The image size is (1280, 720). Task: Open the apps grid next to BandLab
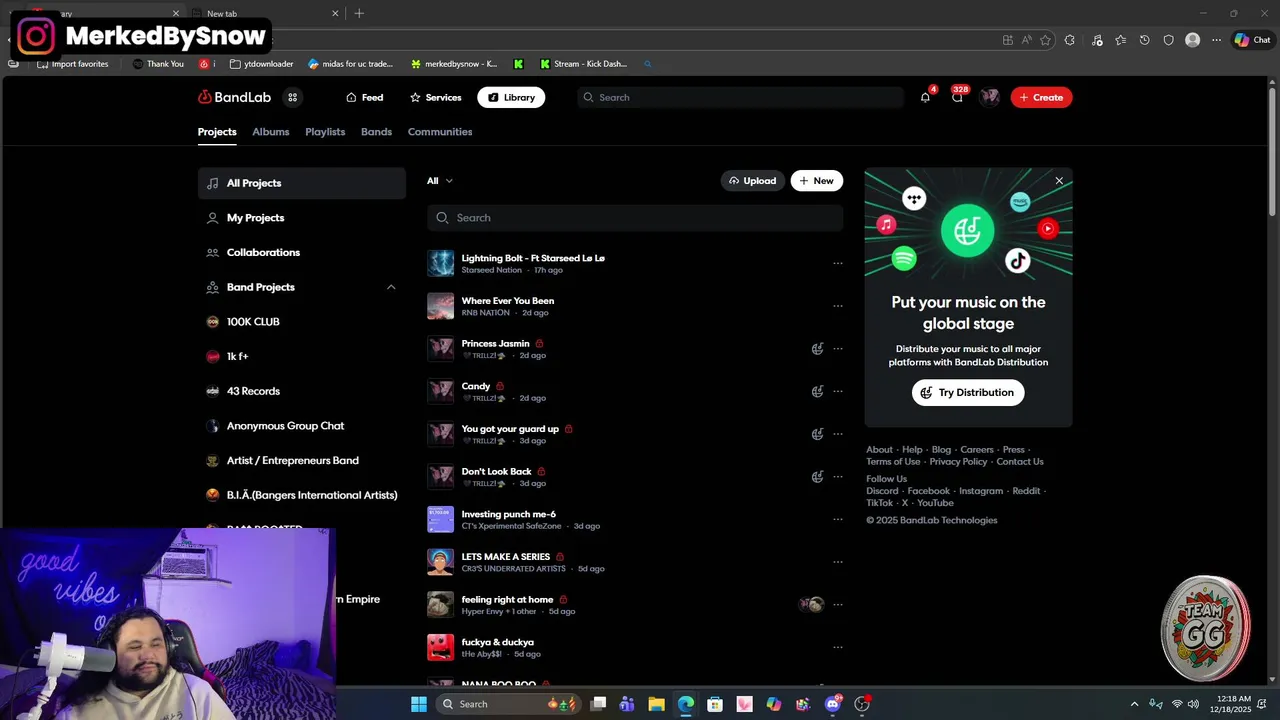coord(292,97)
